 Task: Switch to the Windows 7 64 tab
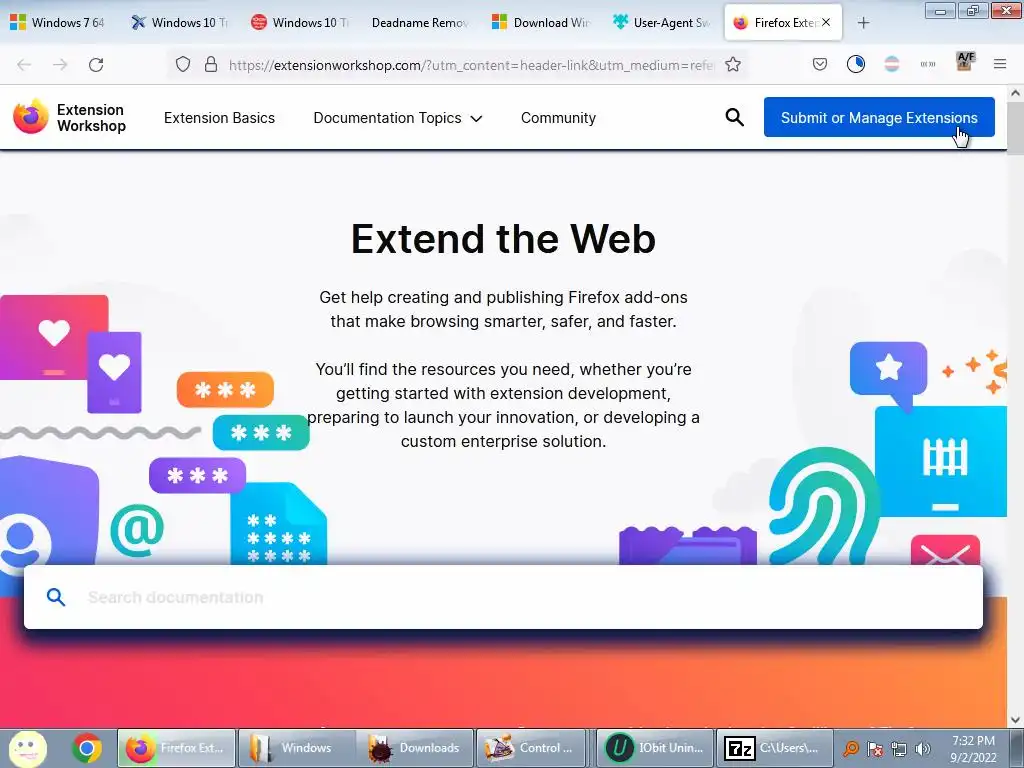tap(57, 23)
